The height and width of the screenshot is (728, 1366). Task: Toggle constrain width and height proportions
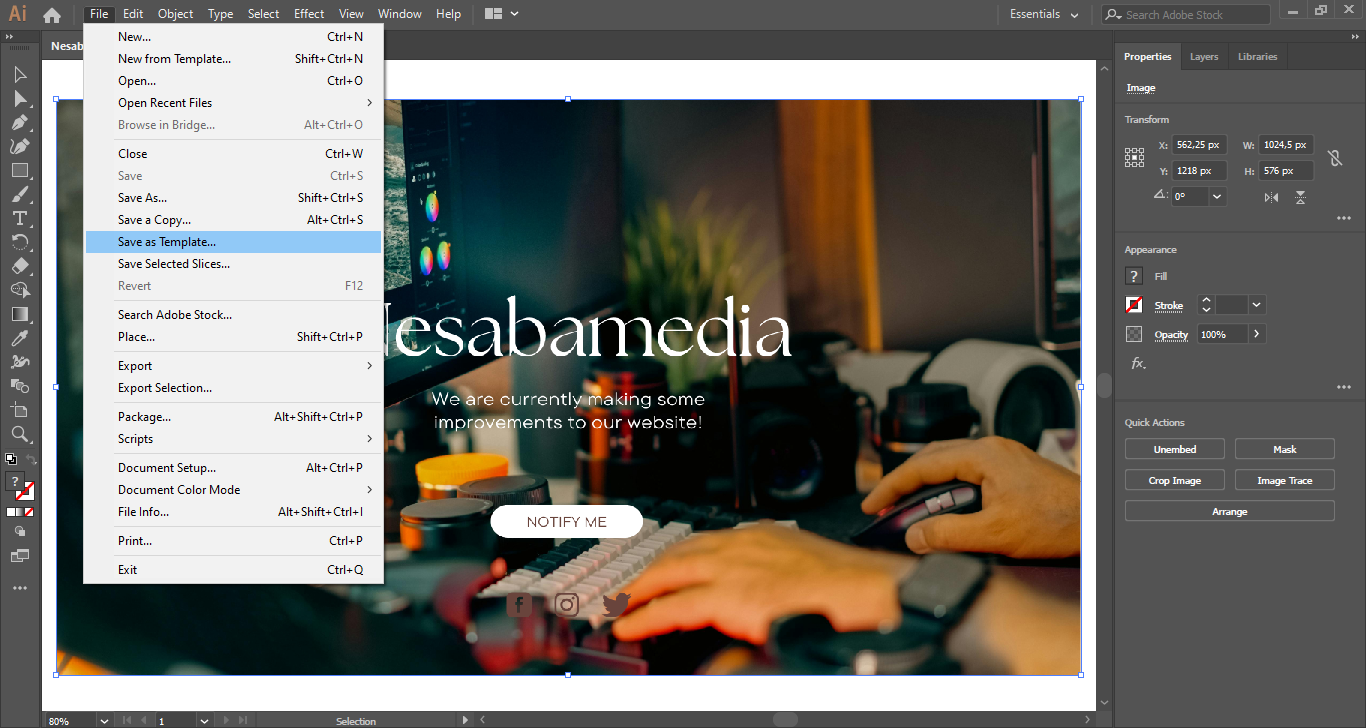[x=1333, y=158]
